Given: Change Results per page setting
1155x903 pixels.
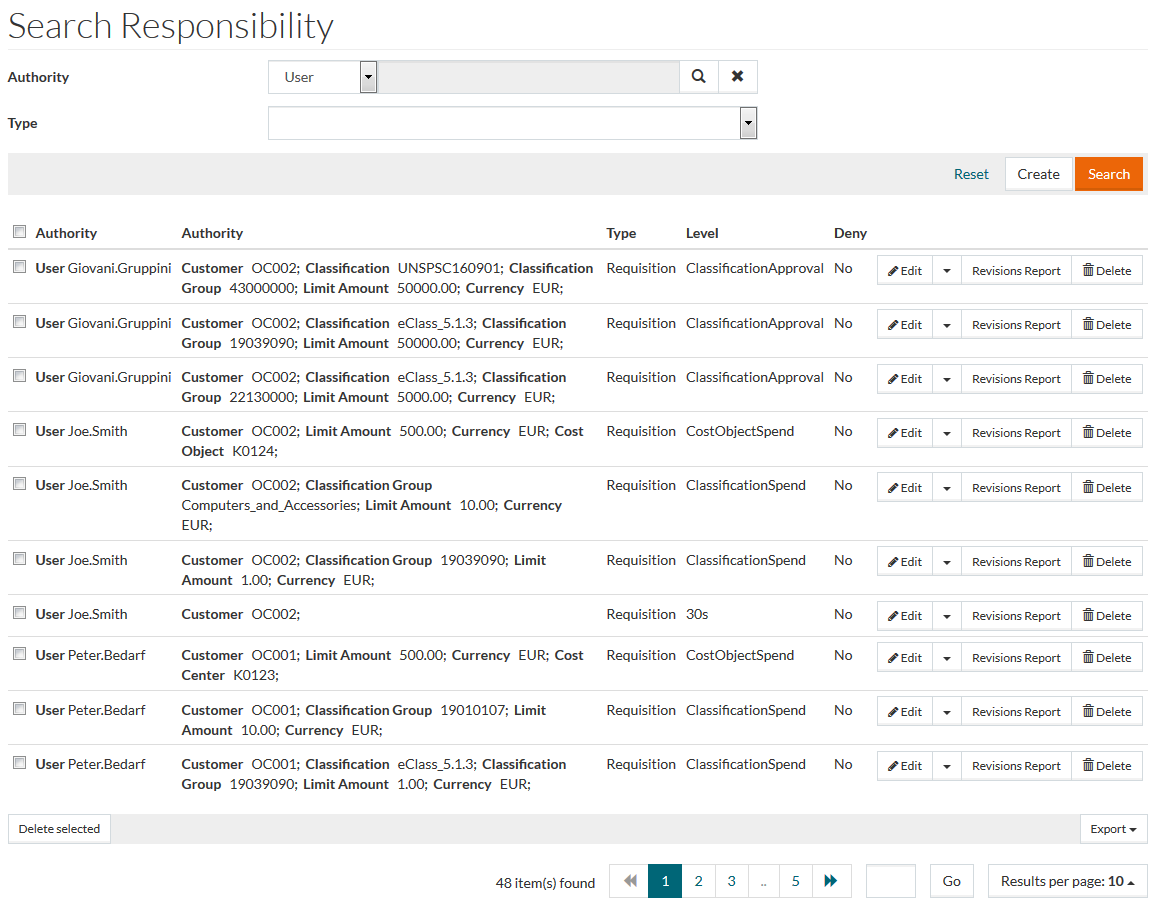Looking at the screenshot, I should pyautogui.click(x=1067, y=881).
